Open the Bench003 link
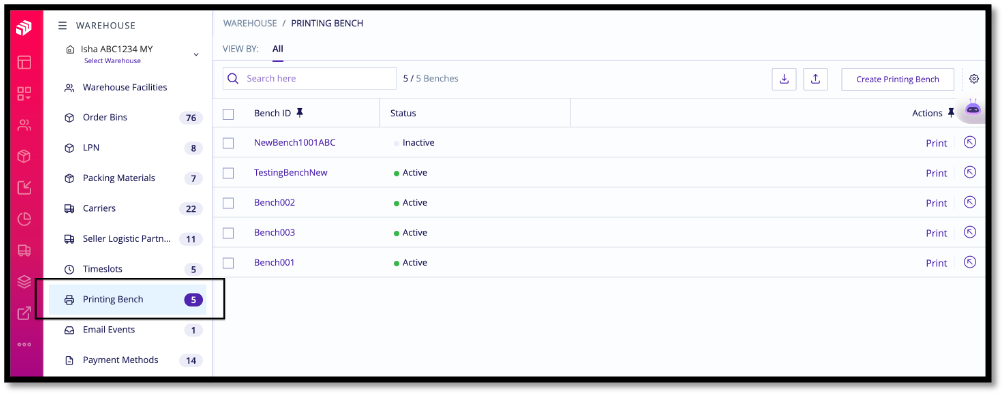Viewport: 1002px width, 395px height. click(x=274, y=233)
